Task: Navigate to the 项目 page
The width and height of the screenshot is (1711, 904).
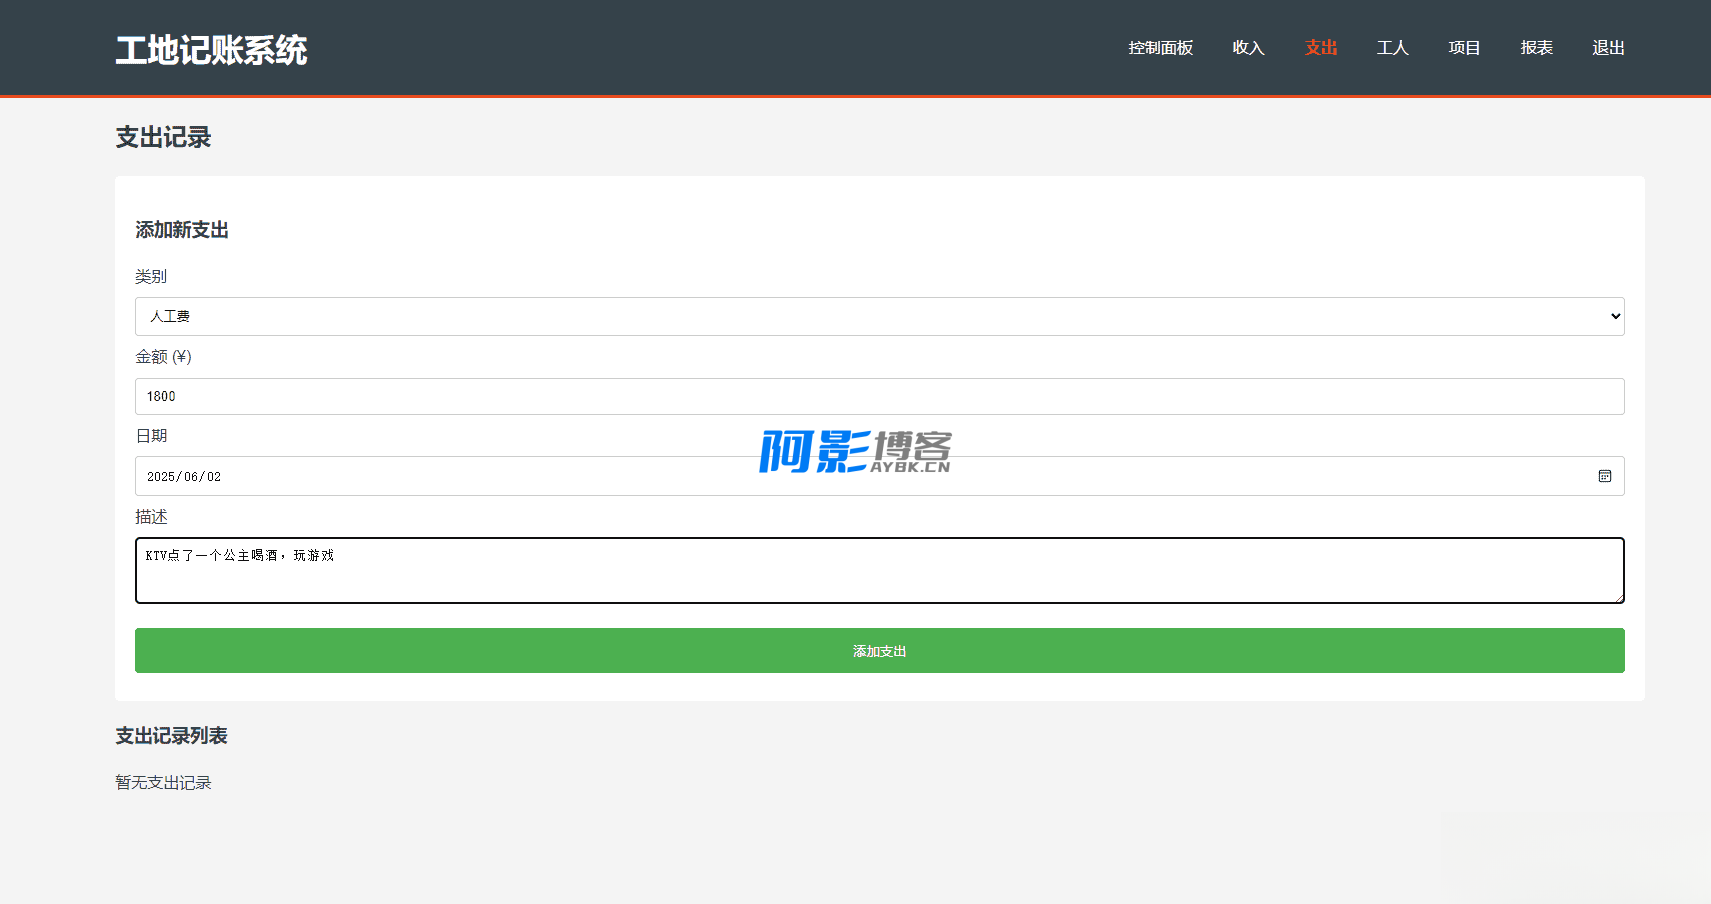Action: (x=1464, y=48)
